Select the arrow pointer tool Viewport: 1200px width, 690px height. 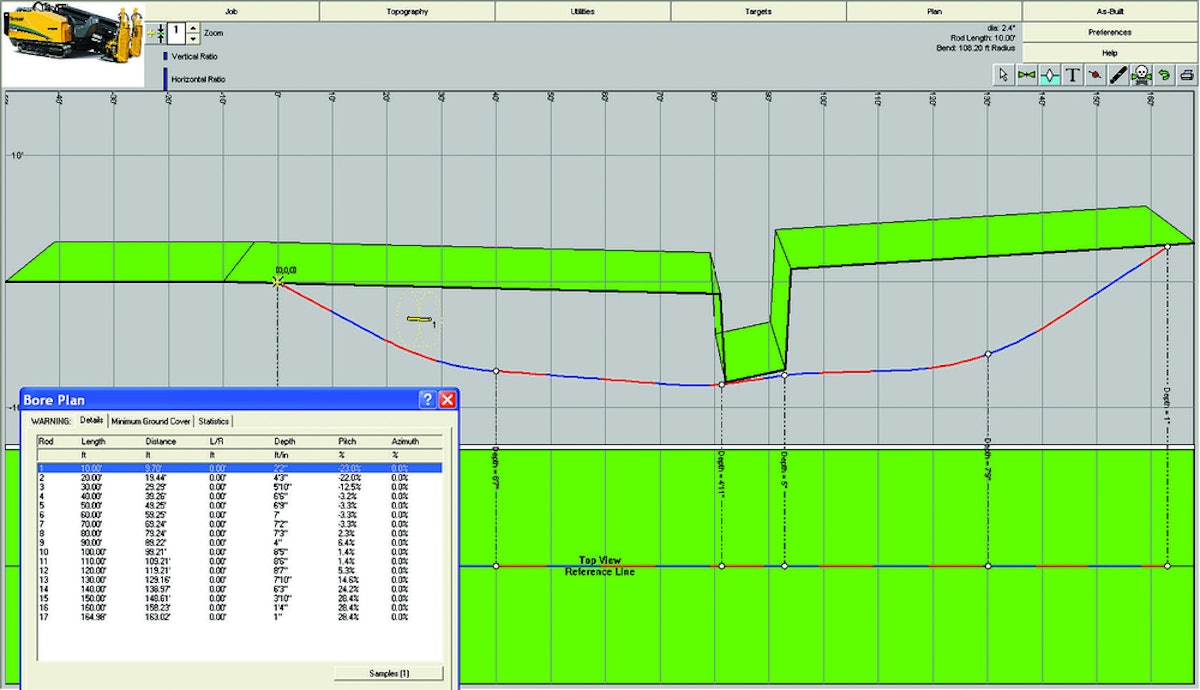coord(1003,73)
